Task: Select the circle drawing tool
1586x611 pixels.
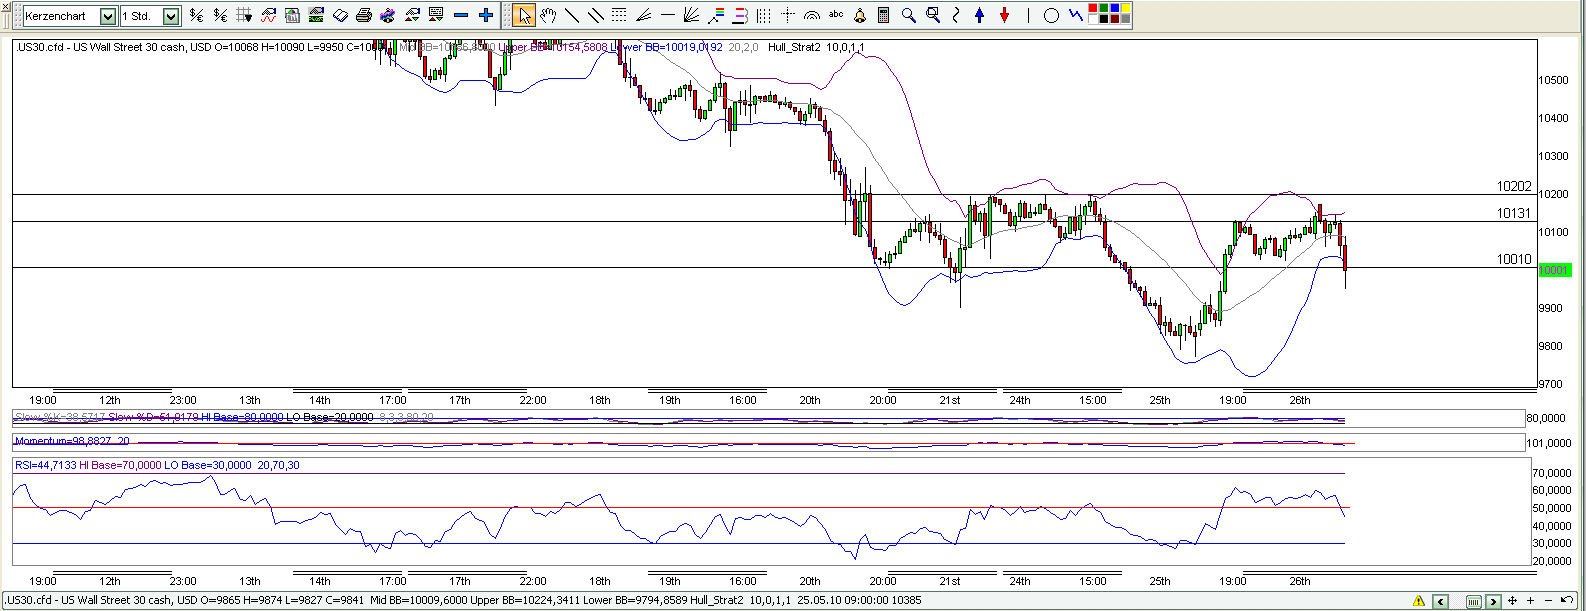Action: 1051,15
